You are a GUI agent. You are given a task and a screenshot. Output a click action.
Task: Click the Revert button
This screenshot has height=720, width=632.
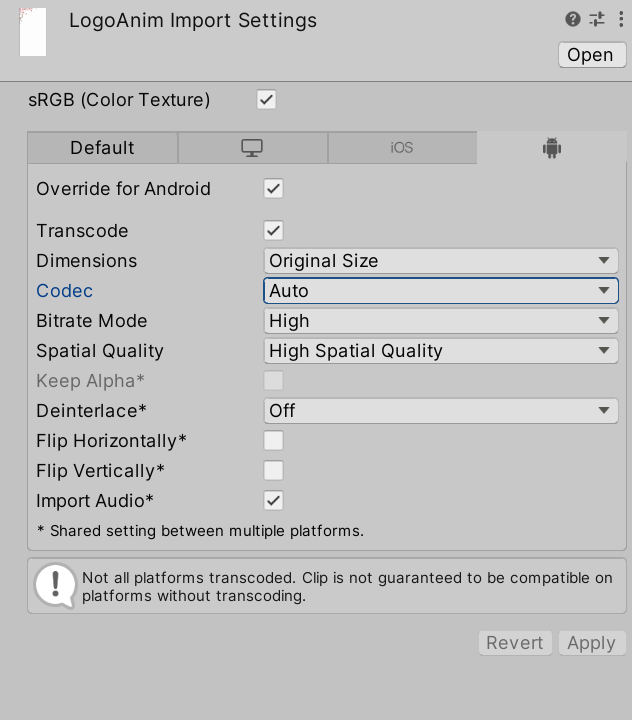[x=515, y=643]
